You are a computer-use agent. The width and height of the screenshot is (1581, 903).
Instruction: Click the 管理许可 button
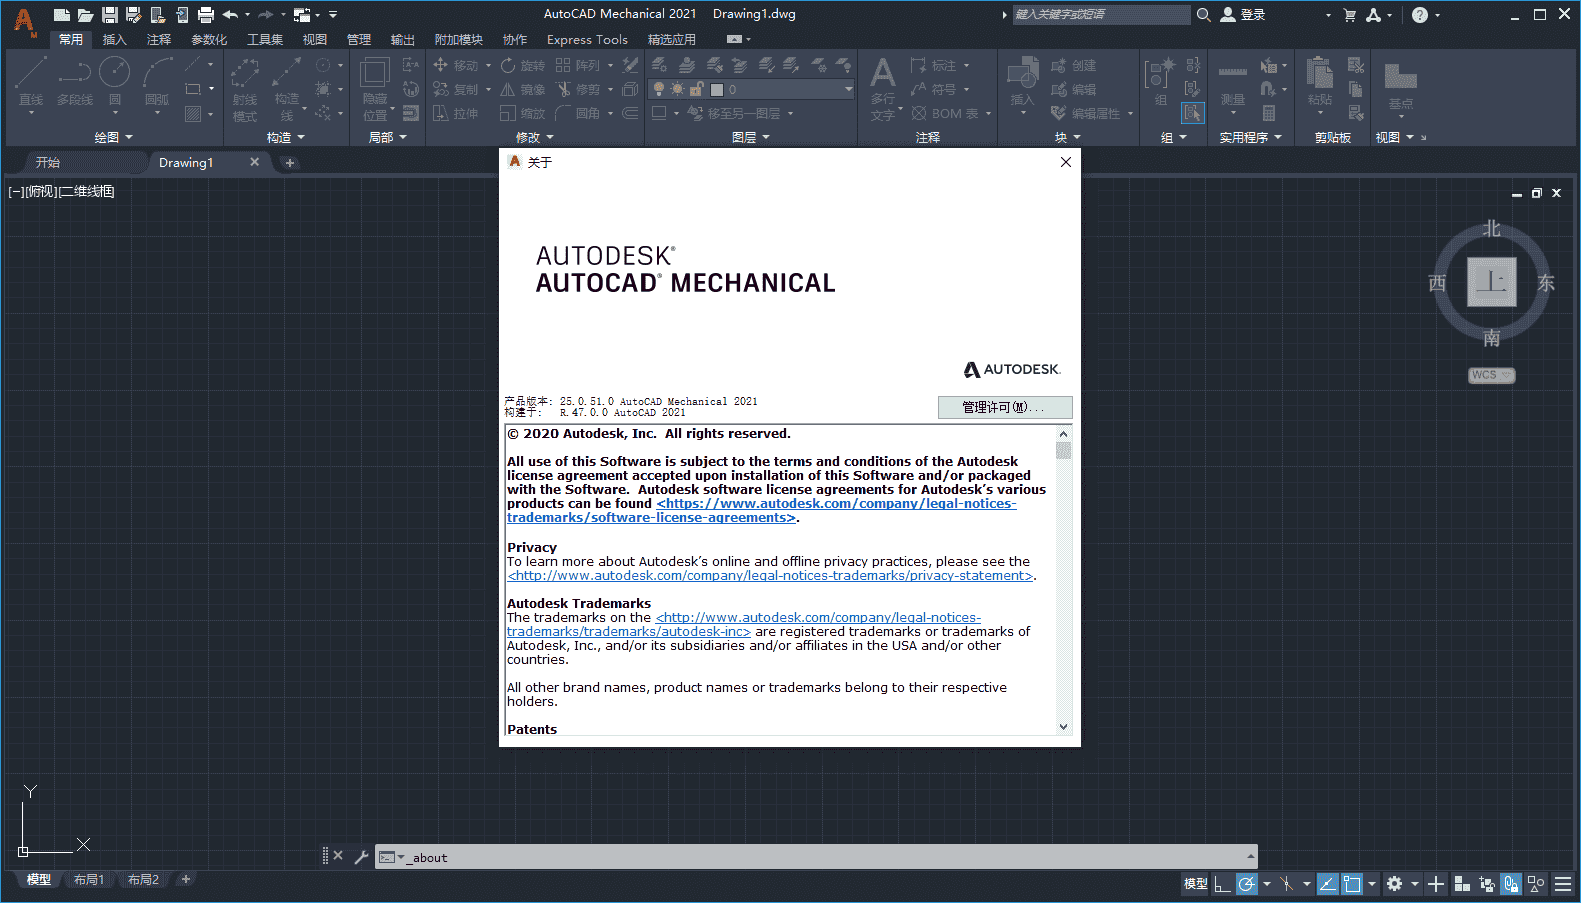point(1004,407)
